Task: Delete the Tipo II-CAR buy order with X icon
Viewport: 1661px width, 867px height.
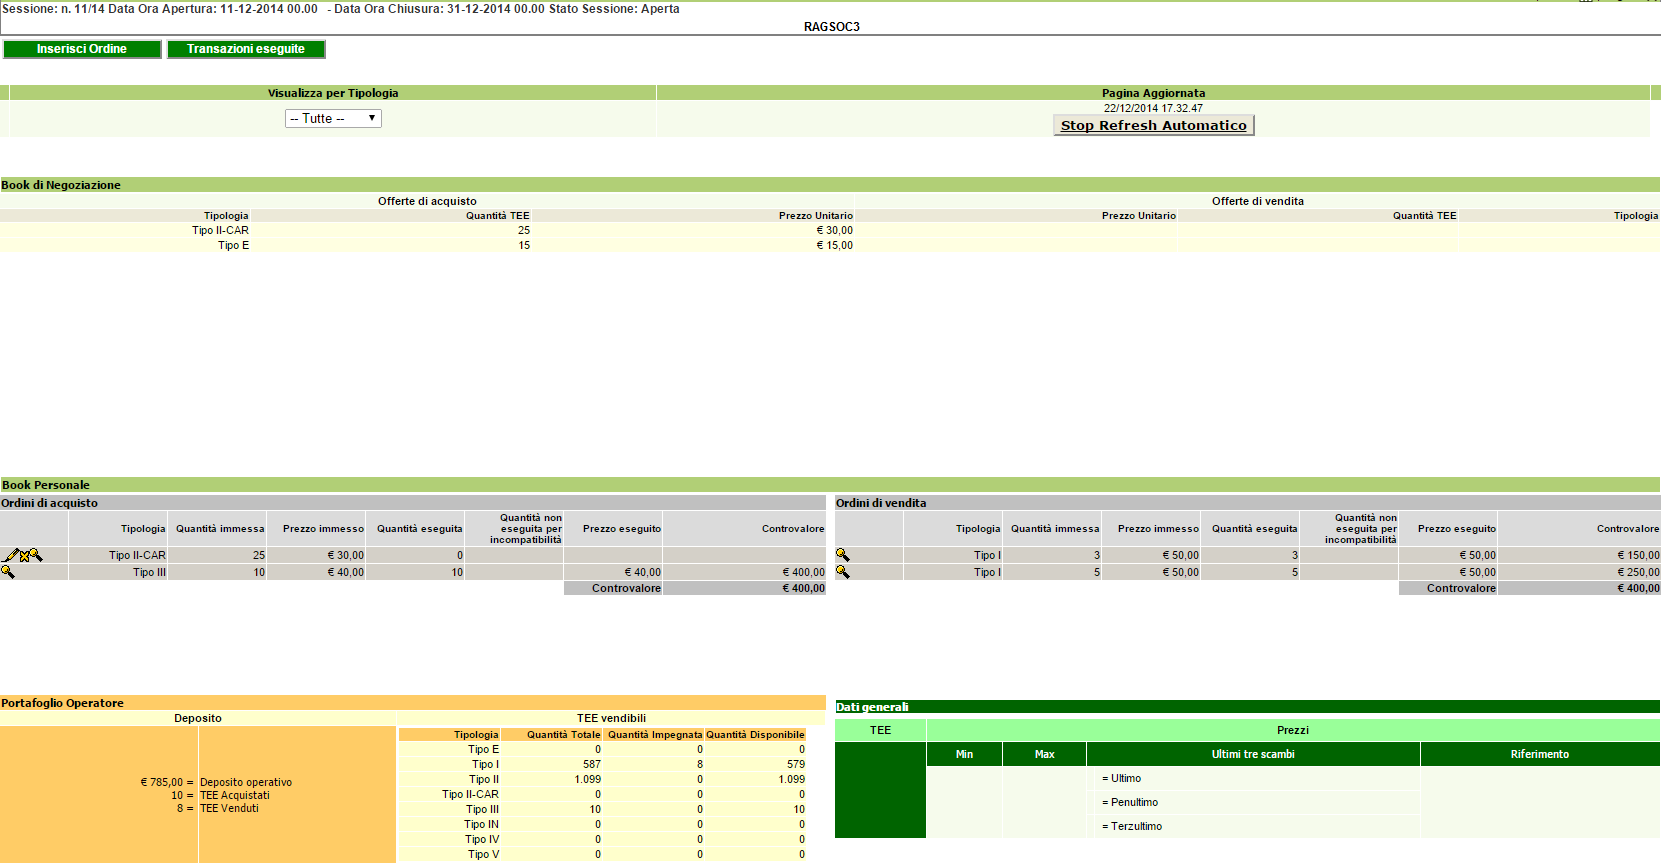Action: 24,556
